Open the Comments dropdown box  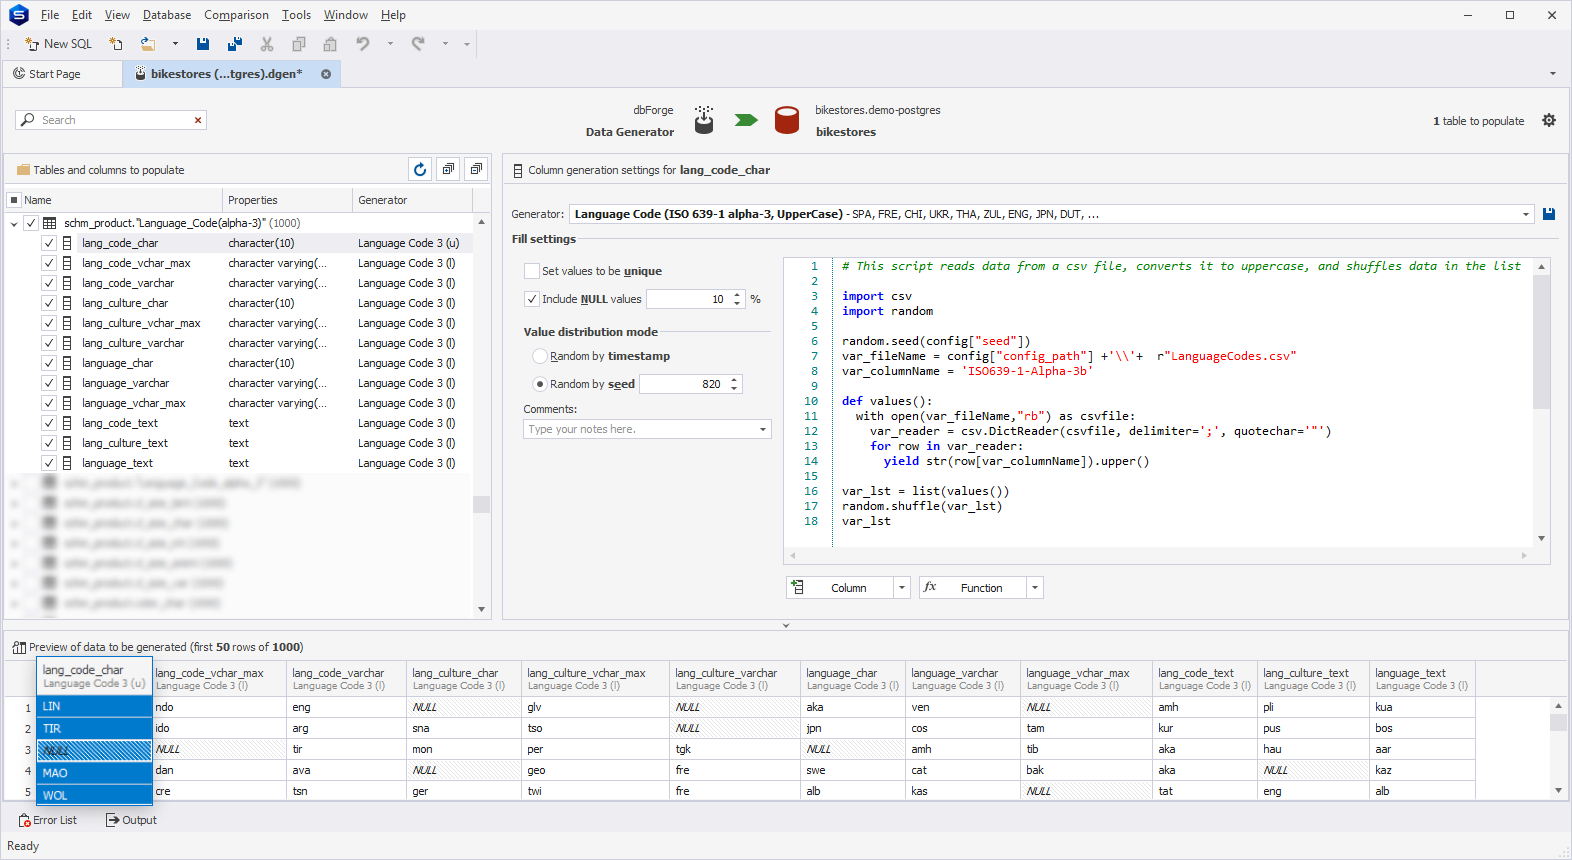coord(763,429)
